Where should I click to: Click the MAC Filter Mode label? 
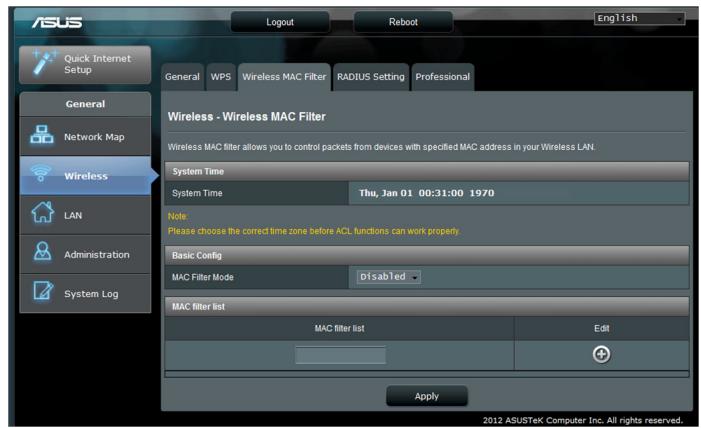point(203,277)
